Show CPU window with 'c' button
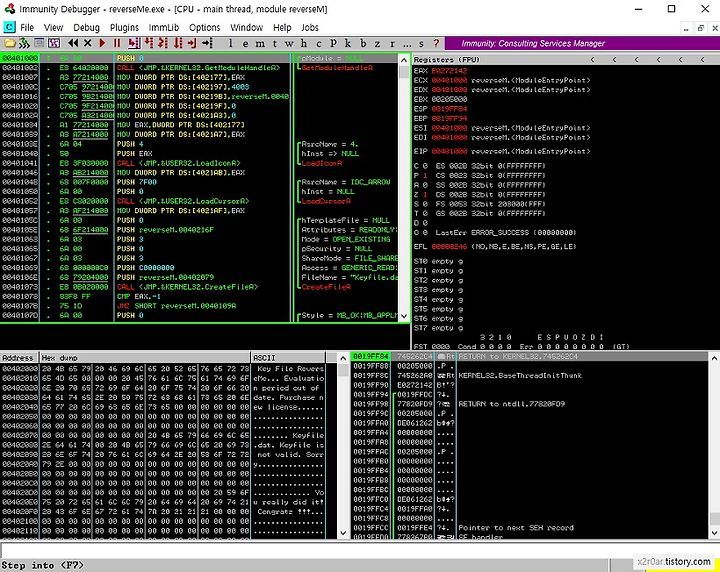 click(319, 43)
